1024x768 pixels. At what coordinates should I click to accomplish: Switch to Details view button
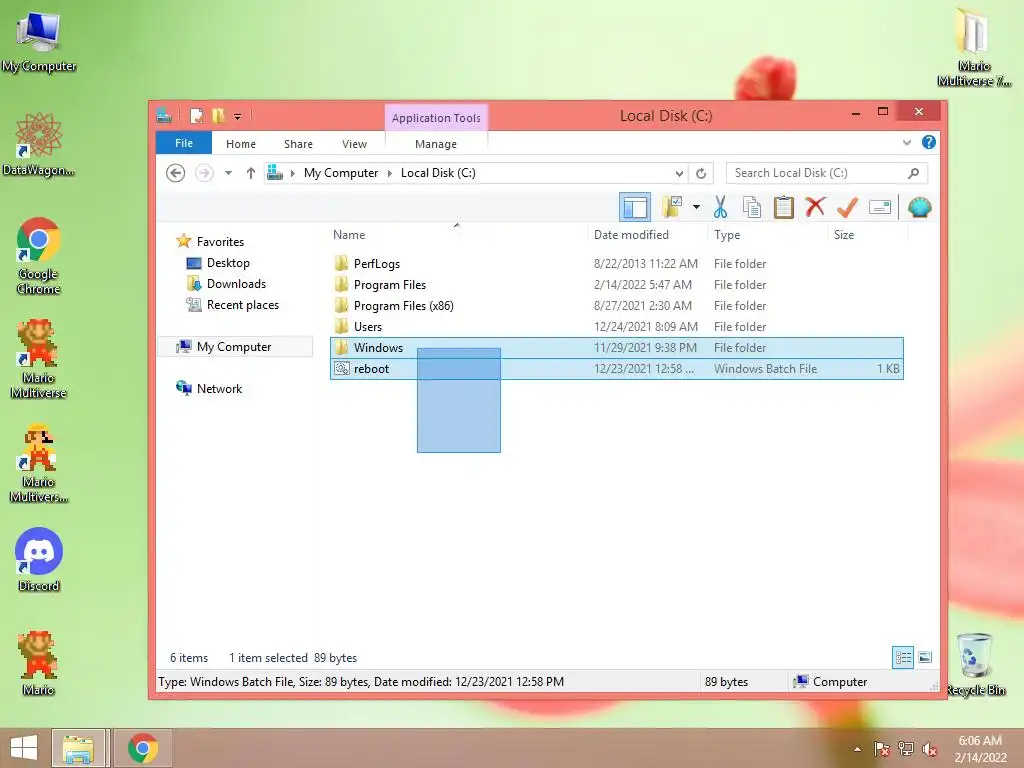click(x=903, y=657)
